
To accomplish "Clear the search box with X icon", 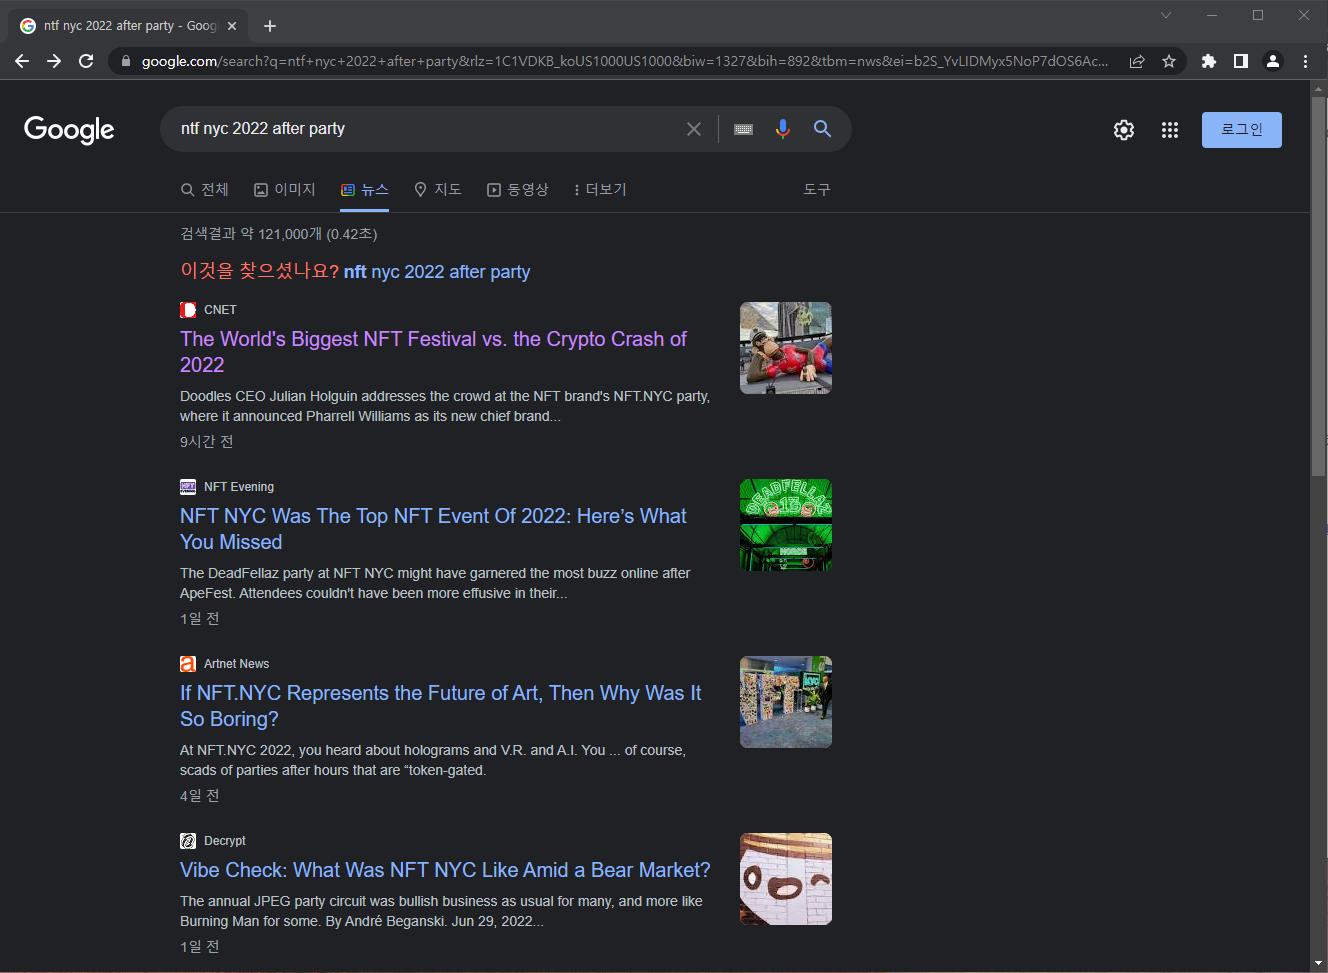I will tap(694, 129).
